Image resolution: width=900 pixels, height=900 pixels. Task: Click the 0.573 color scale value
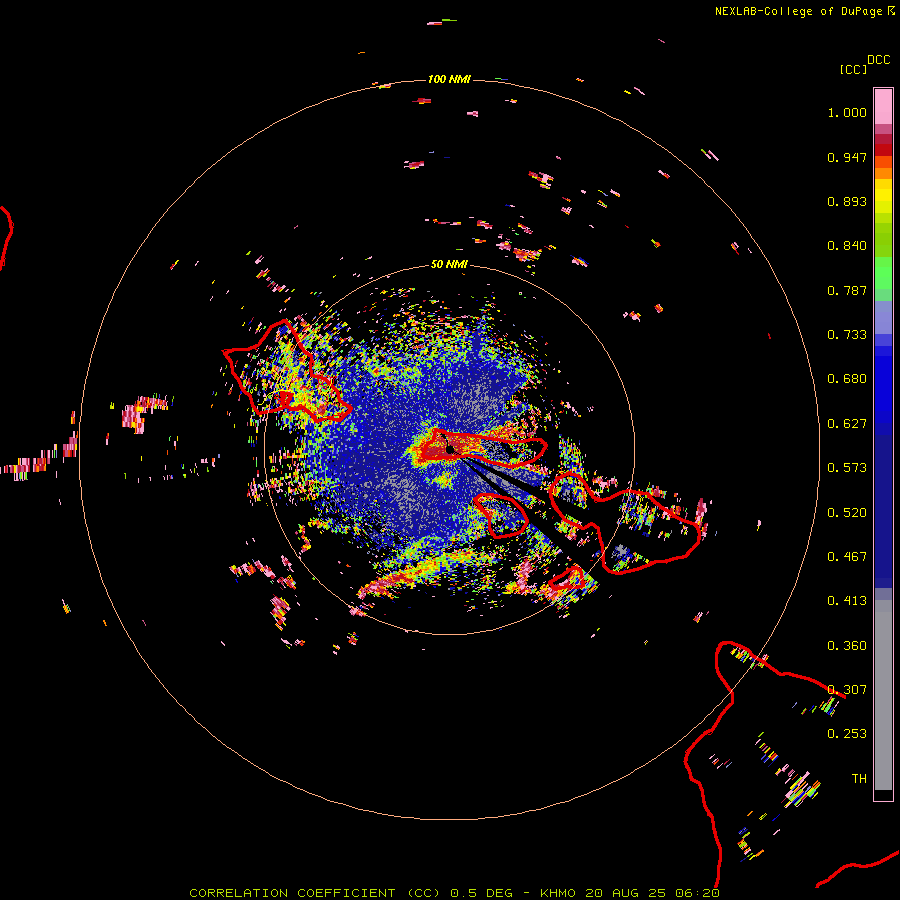pos(847,468)
